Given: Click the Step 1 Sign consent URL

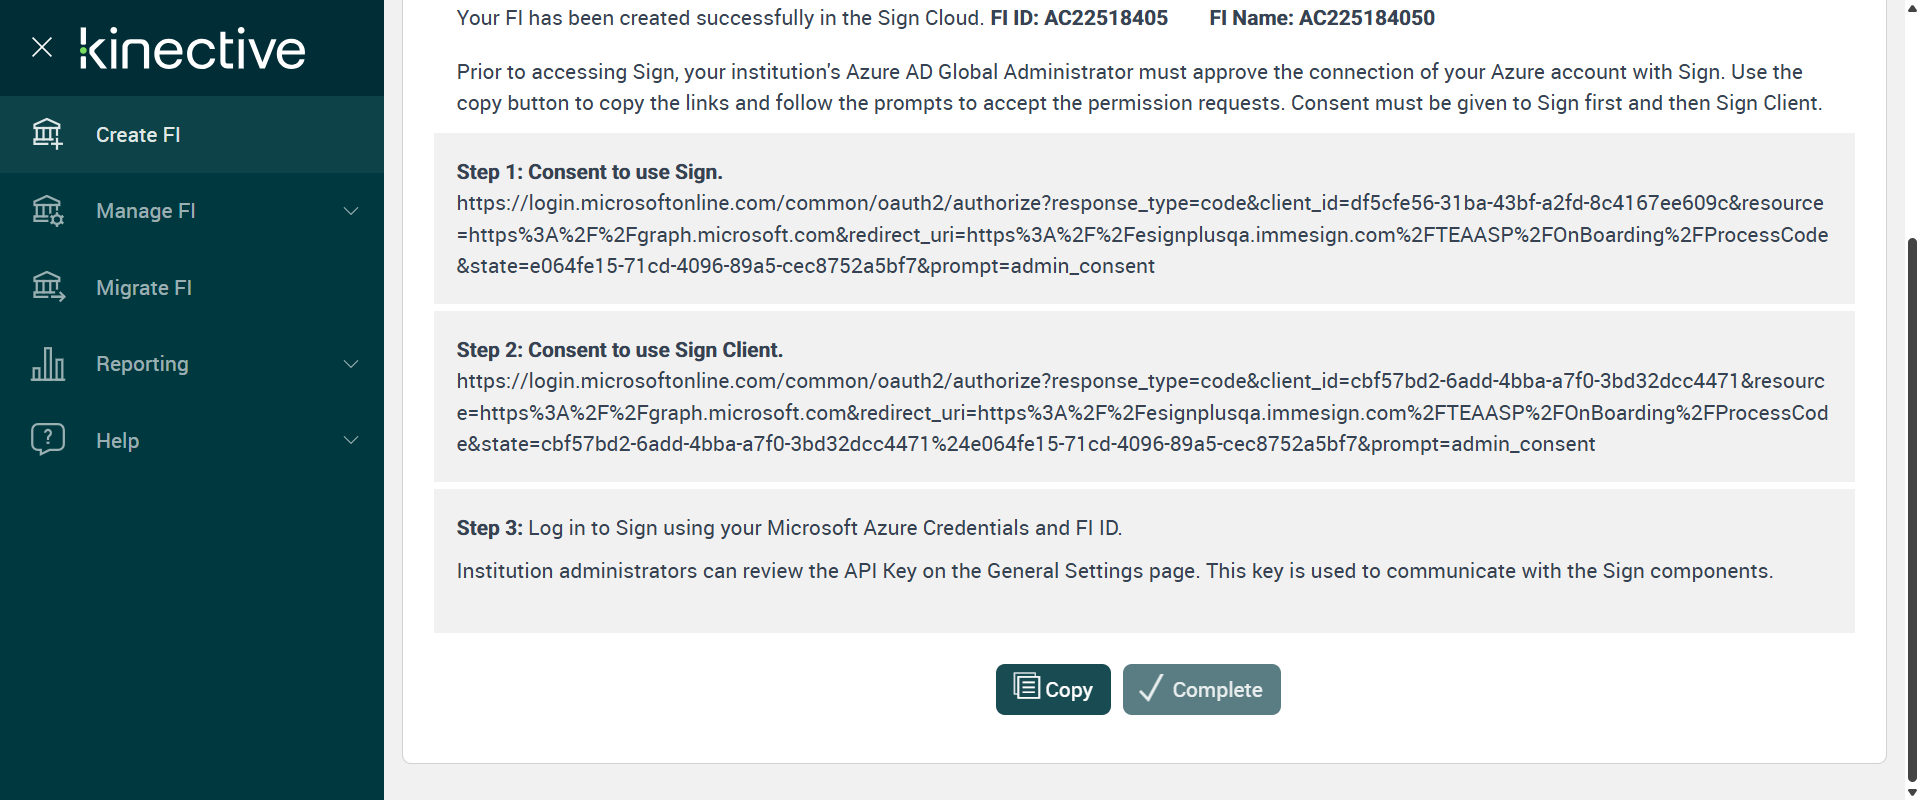Looking at the screenshot, I should 1141,235.
